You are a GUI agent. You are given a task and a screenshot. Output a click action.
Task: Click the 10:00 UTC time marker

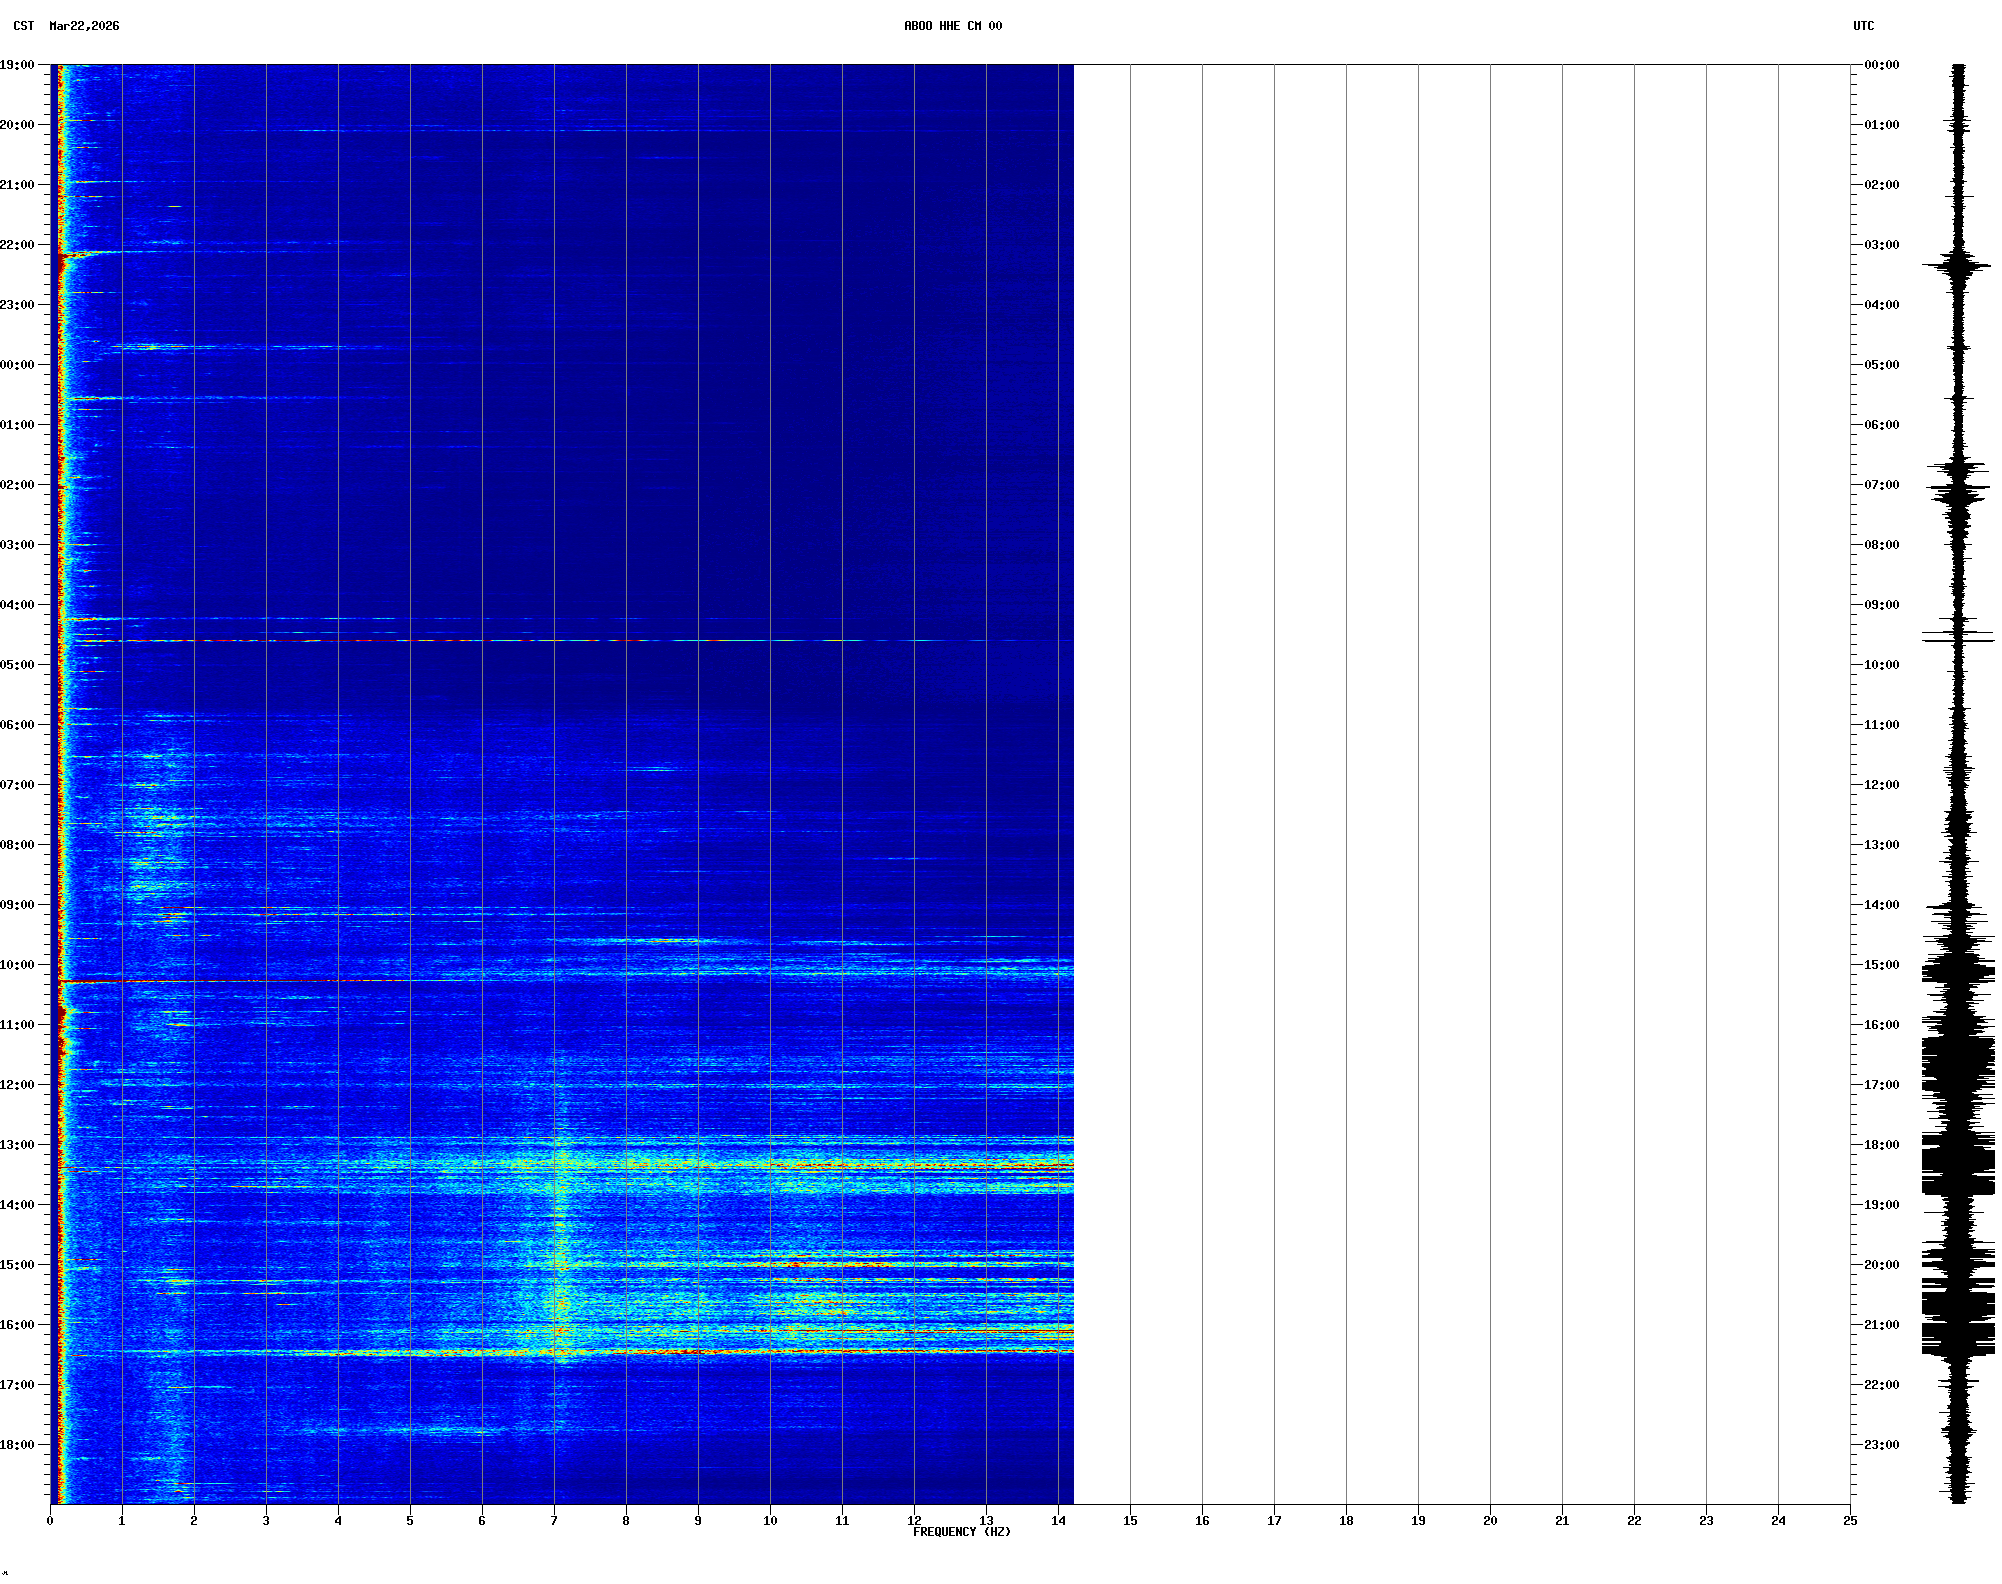pos(1881,665)
